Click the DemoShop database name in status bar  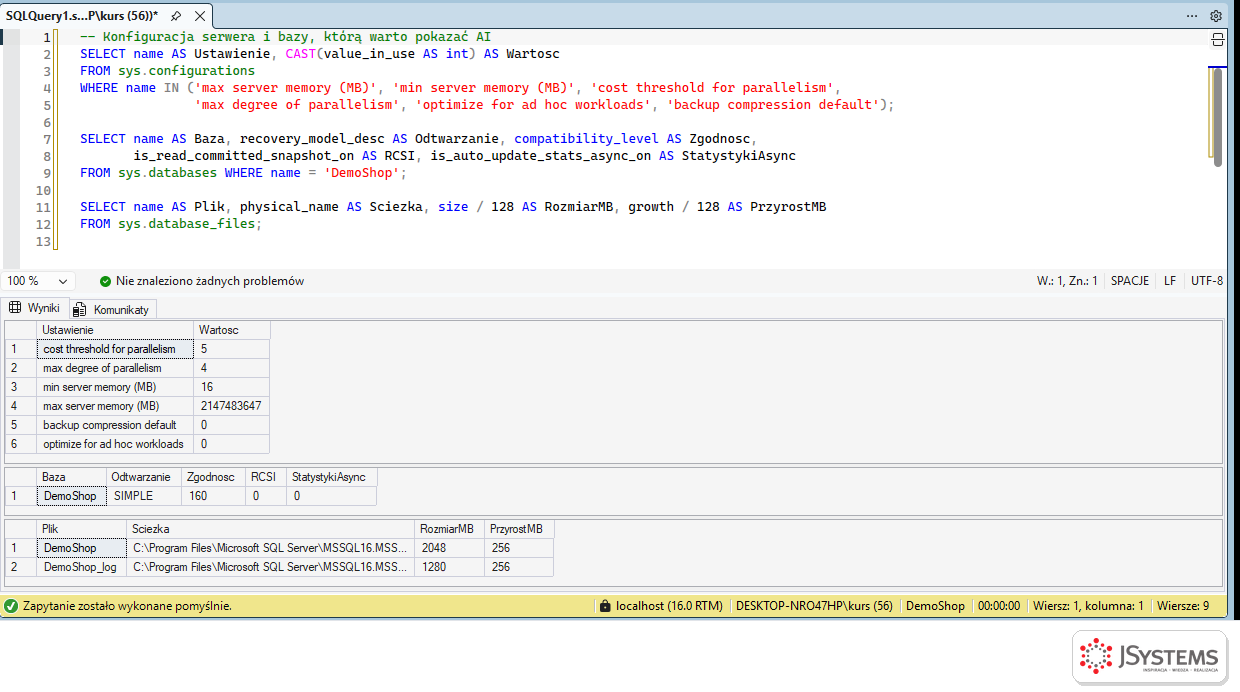pyautogui.click(x=935, y=606)
